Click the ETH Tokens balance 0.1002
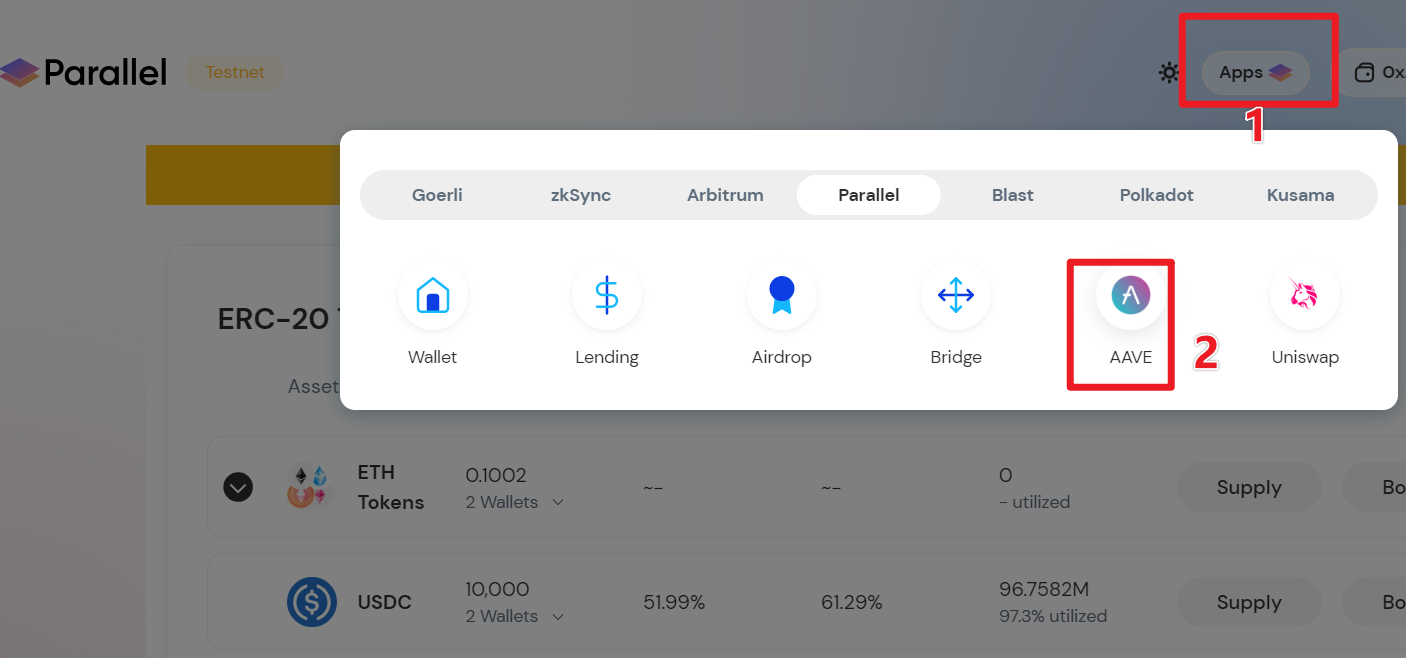 pos(496,475)
